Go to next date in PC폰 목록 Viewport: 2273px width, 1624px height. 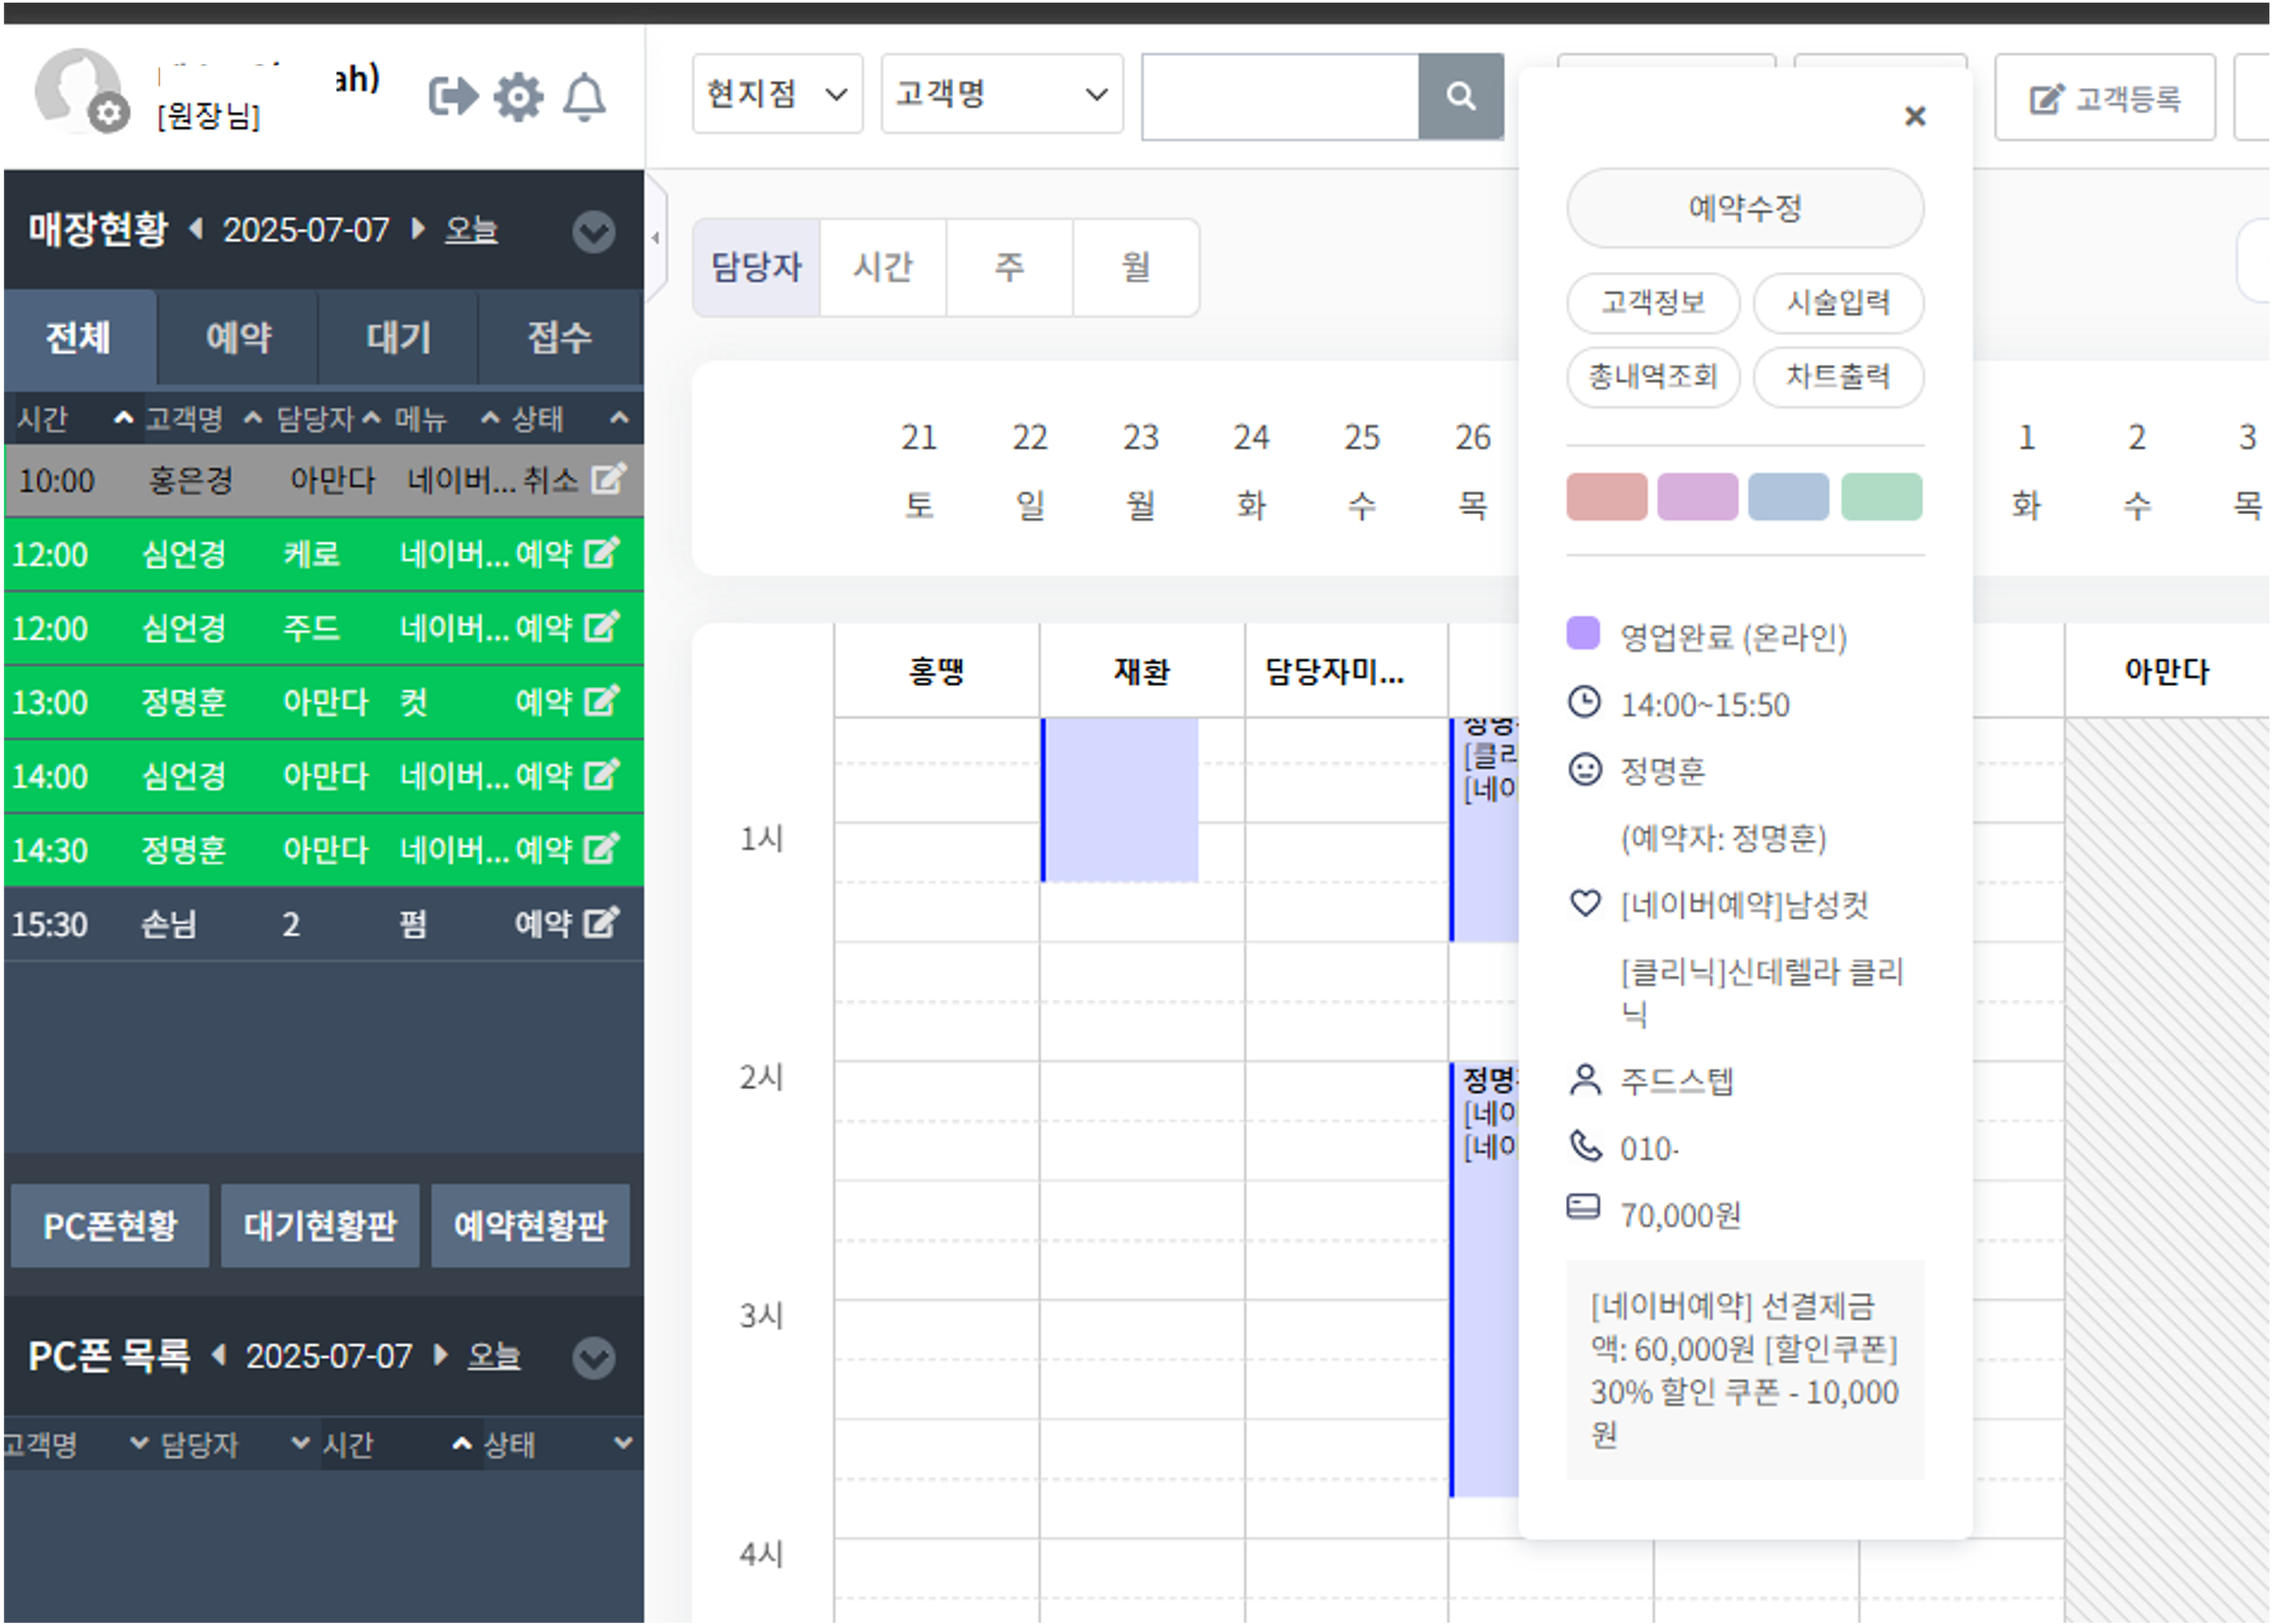tap(441, 1355)
